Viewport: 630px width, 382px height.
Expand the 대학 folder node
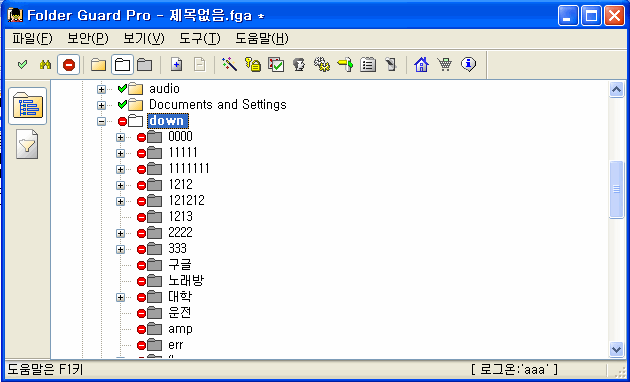point(120,298)
